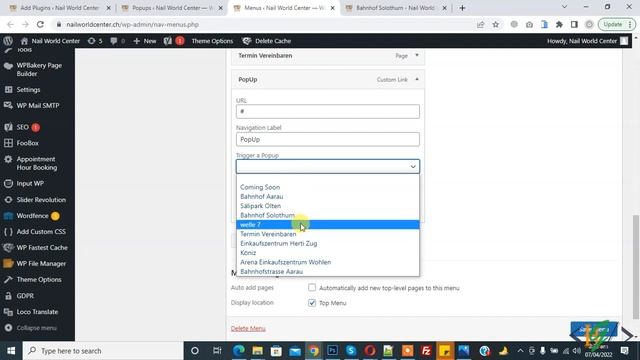Open Appointment Hour Booking sidebar item
This screenshot has height=360, width=640.
click(x=37, y=163)
